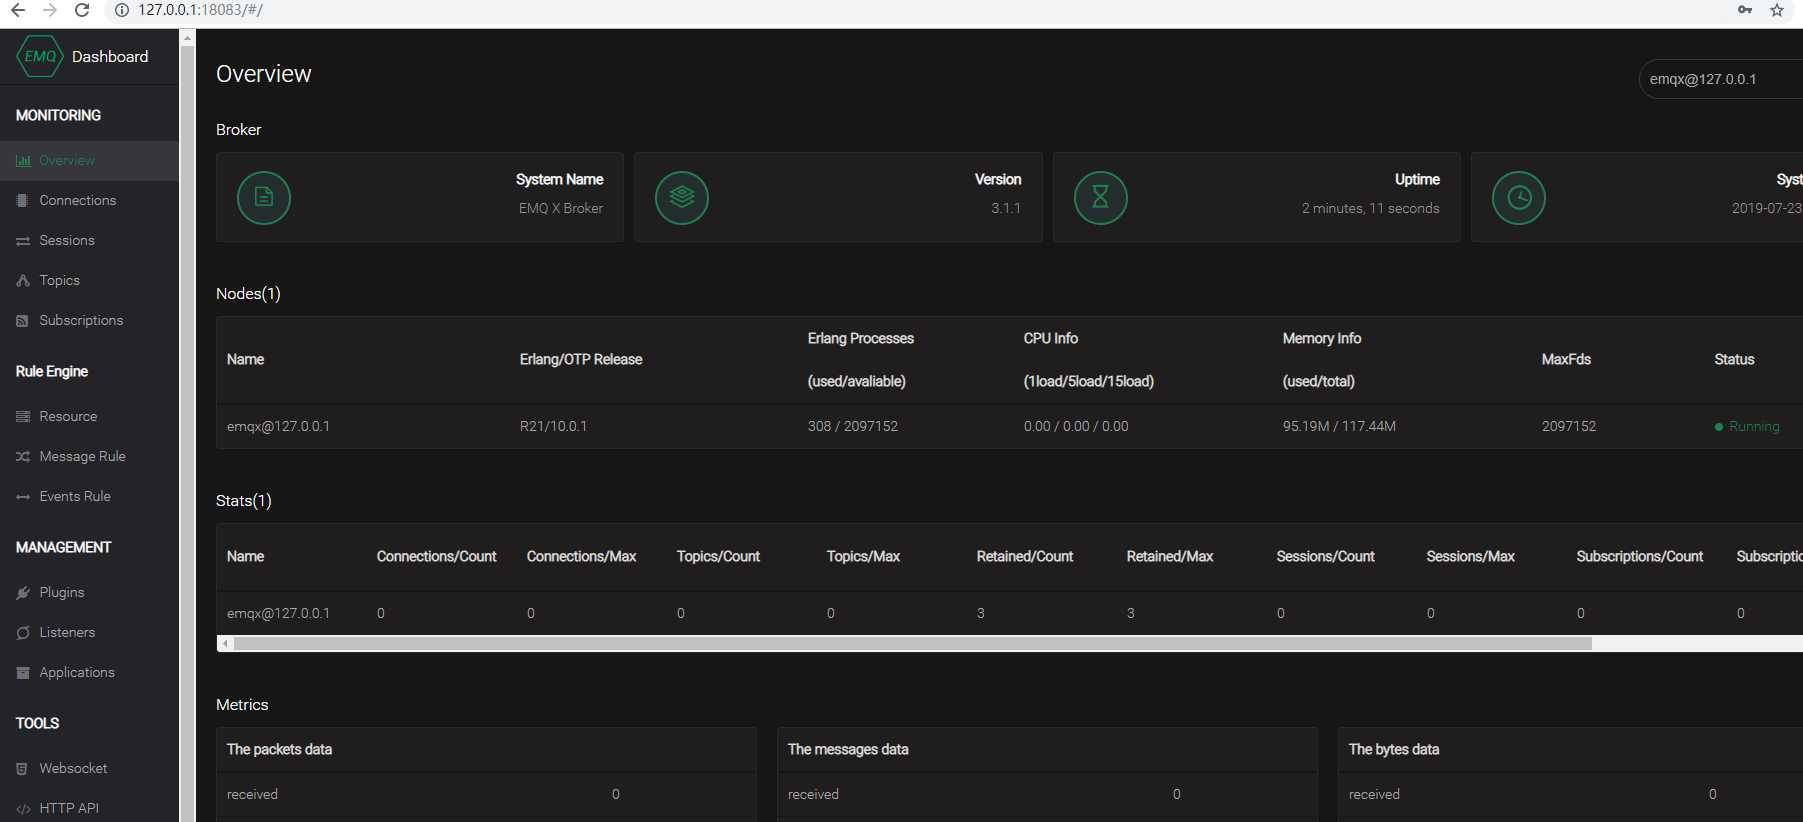The image size is (1803, 822).
Task: Click emqx@127.0.0.1 in Stats table
Action: click(278, 613)
